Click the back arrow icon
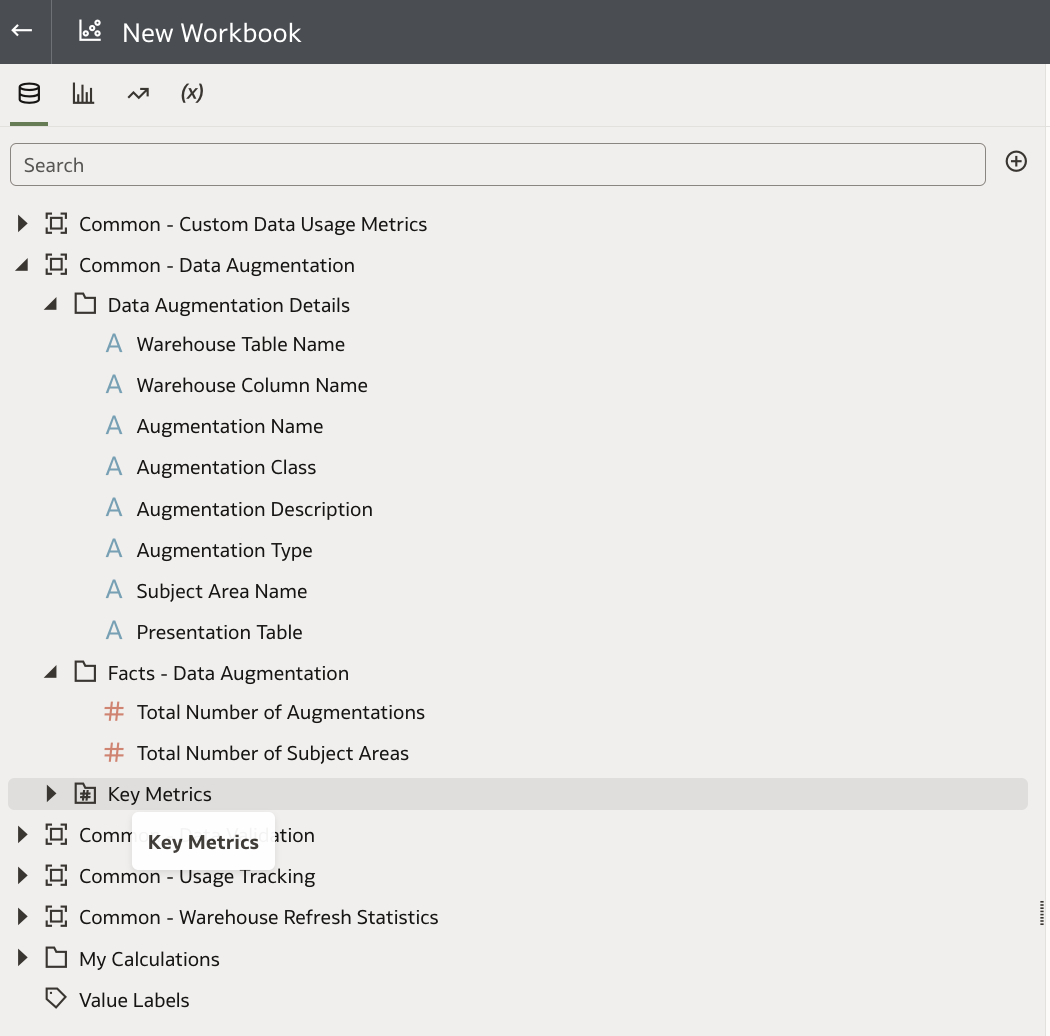Screen dimensions: 1050x1036 point(22,31)
